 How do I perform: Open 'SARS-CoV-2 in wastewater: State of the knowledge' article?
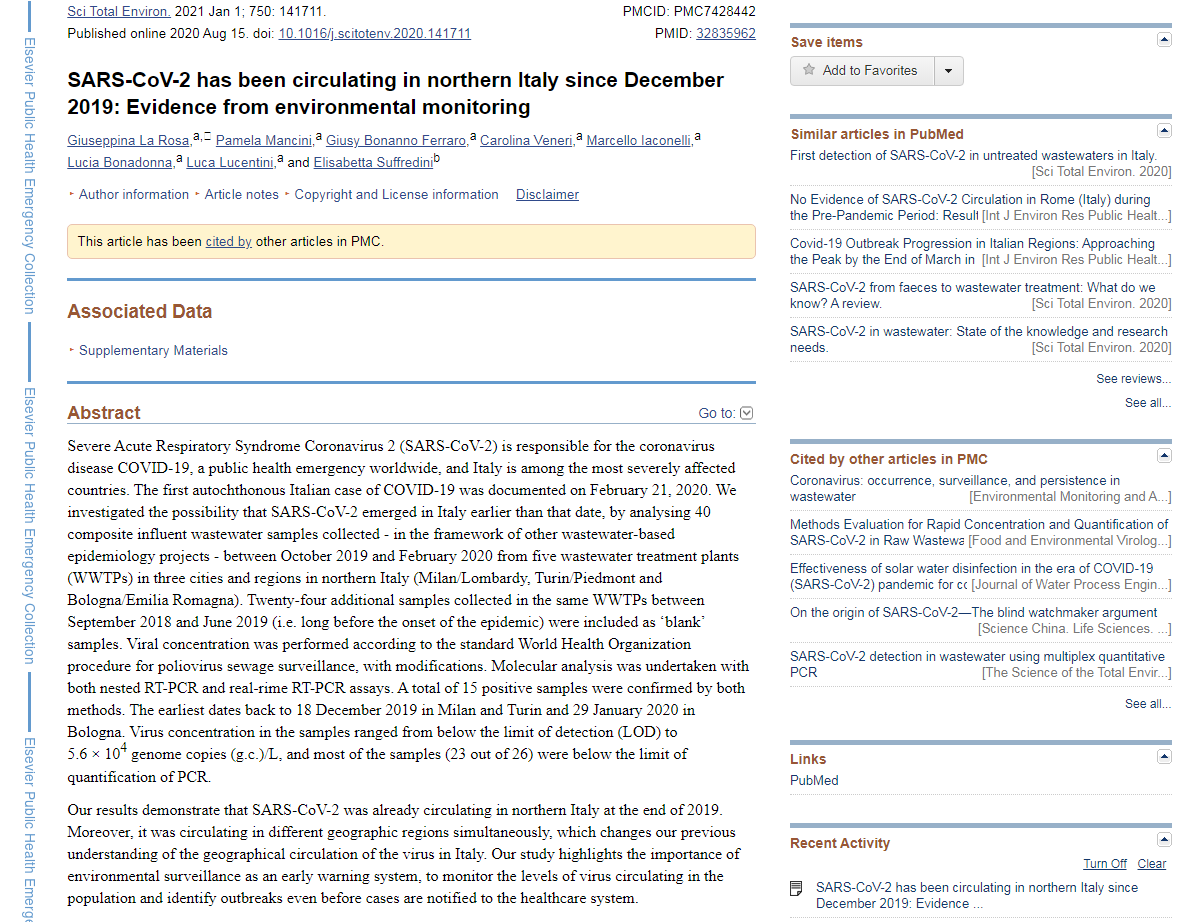979,339
